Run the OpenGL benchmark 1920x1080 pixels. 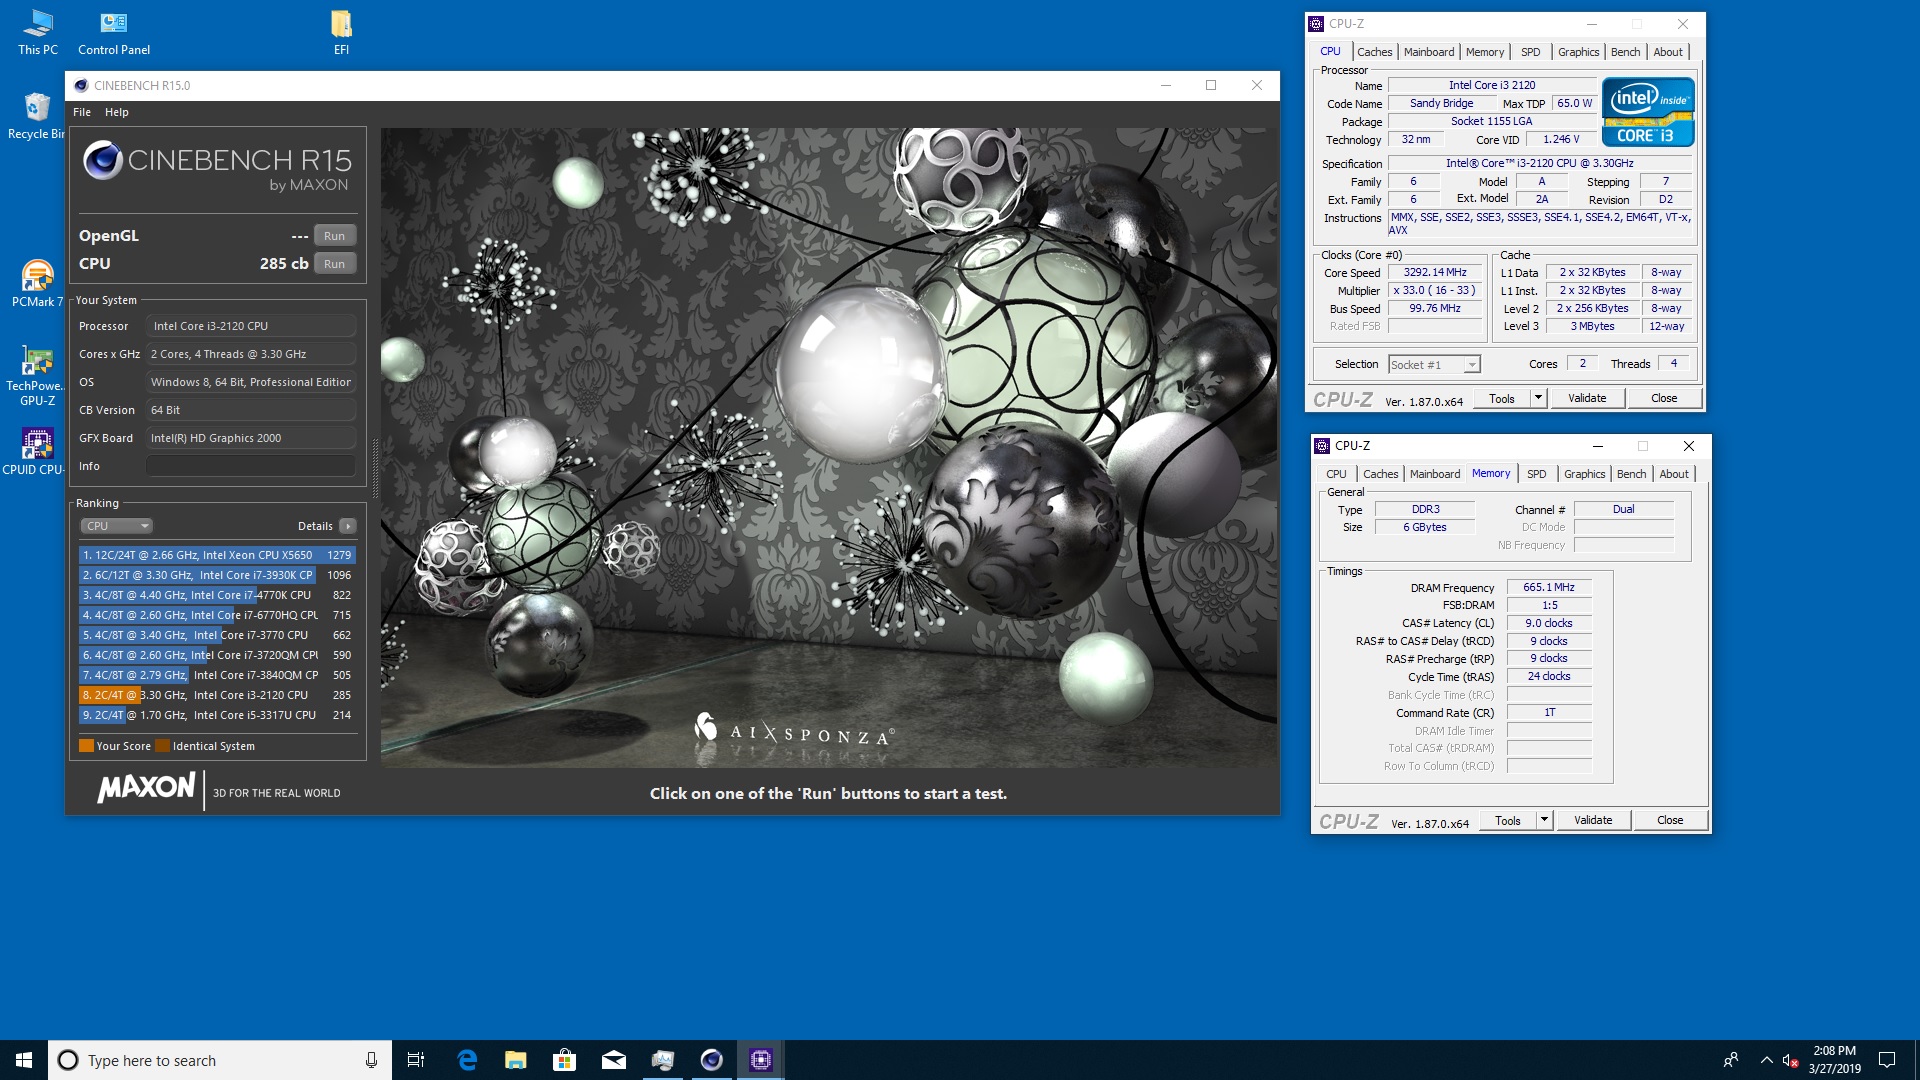click(334, 236)
